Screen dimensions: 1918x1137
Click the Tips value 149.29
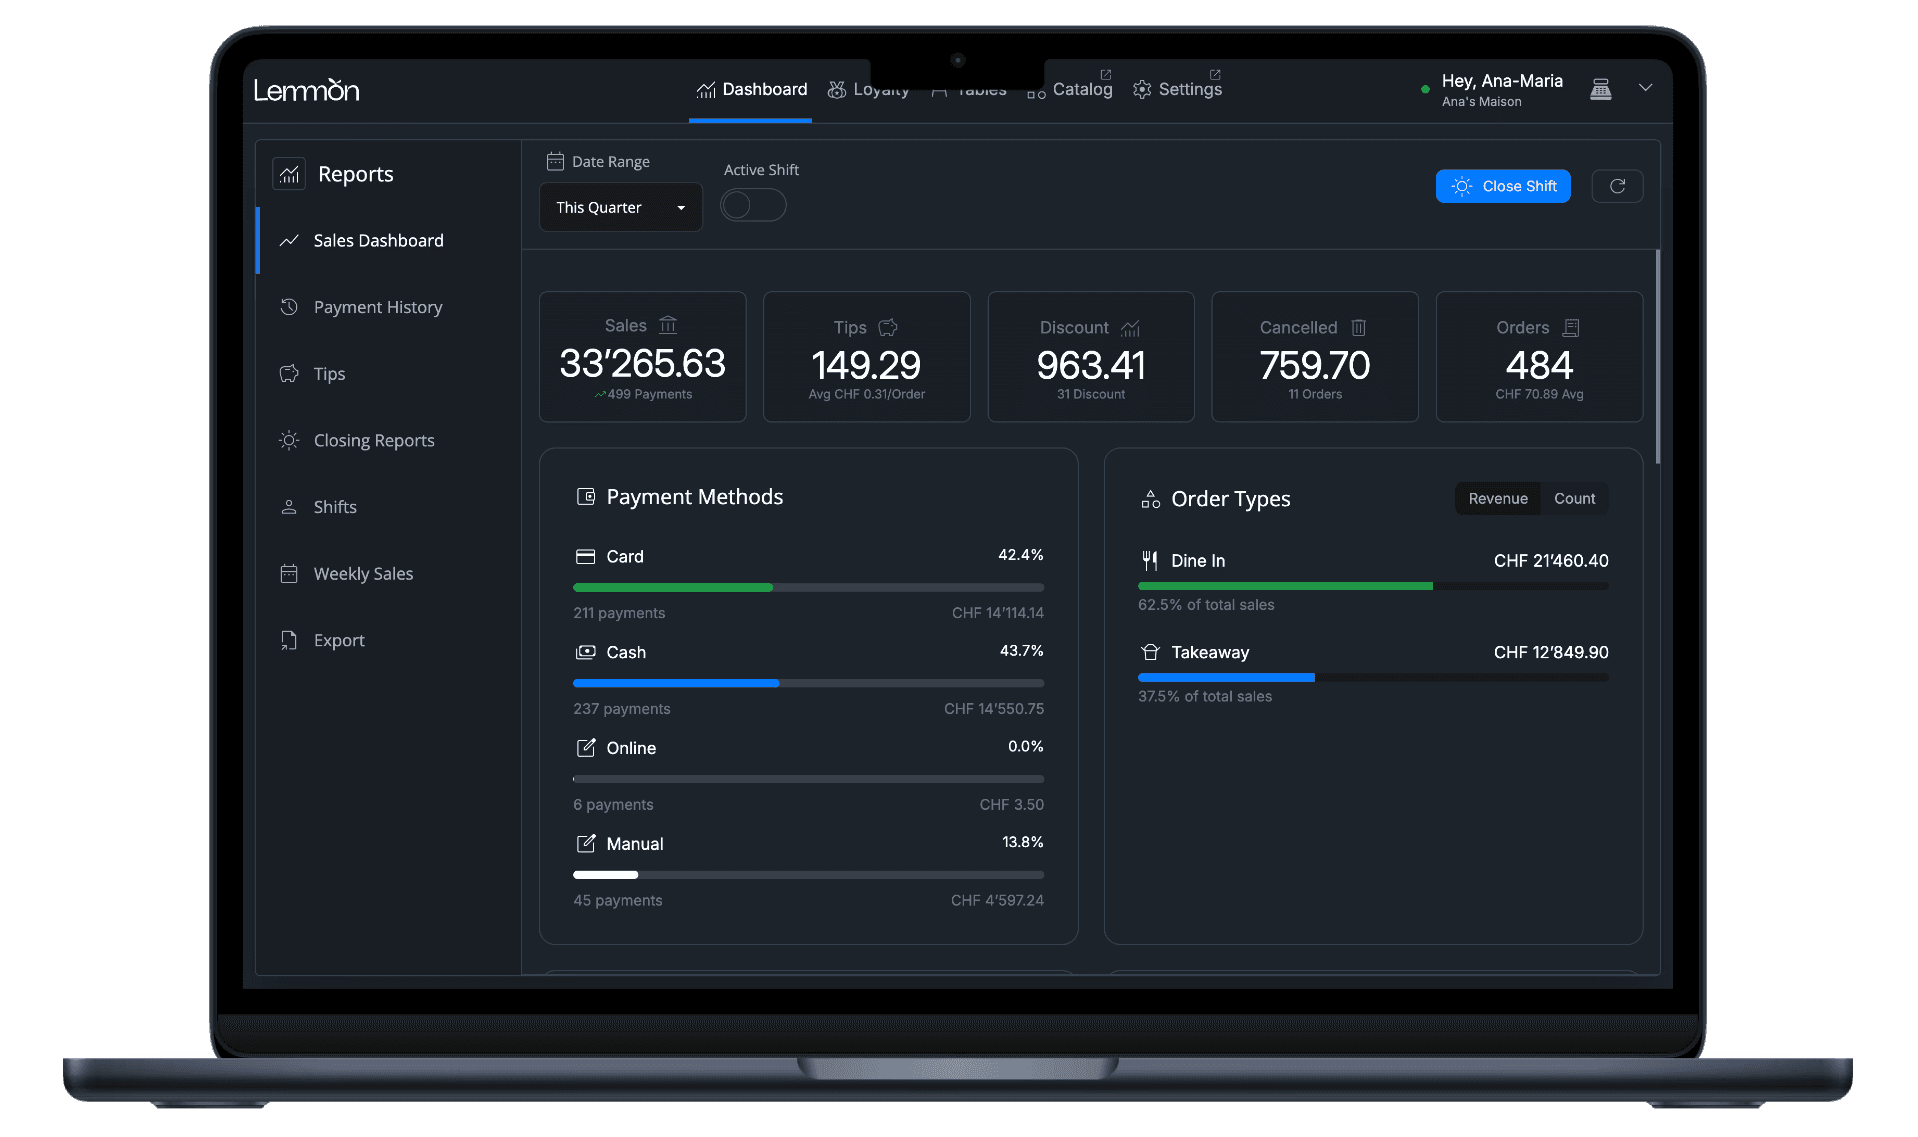(x=866, y=365)
